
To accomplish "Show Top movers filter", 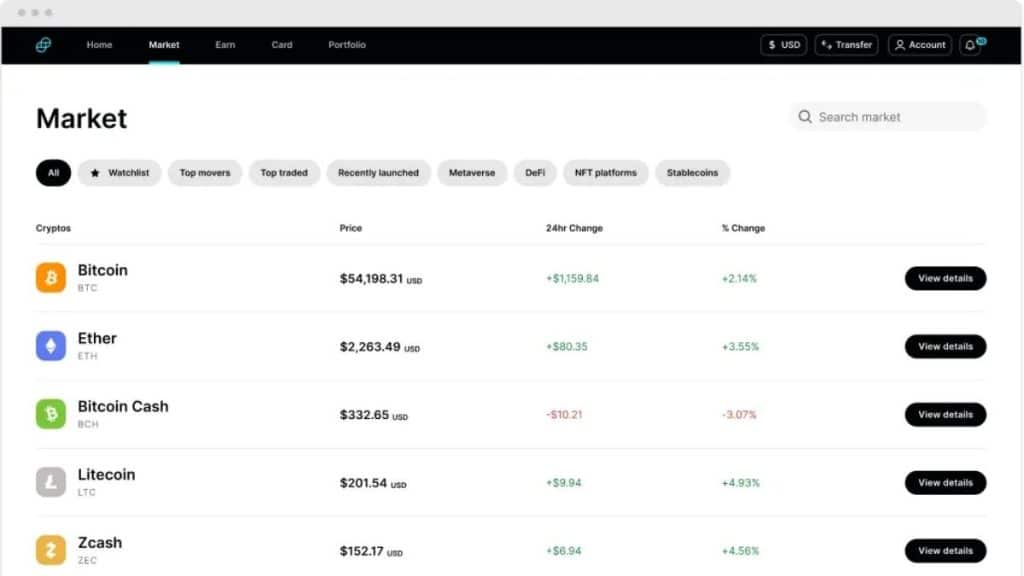I will (x=205, y=173).
